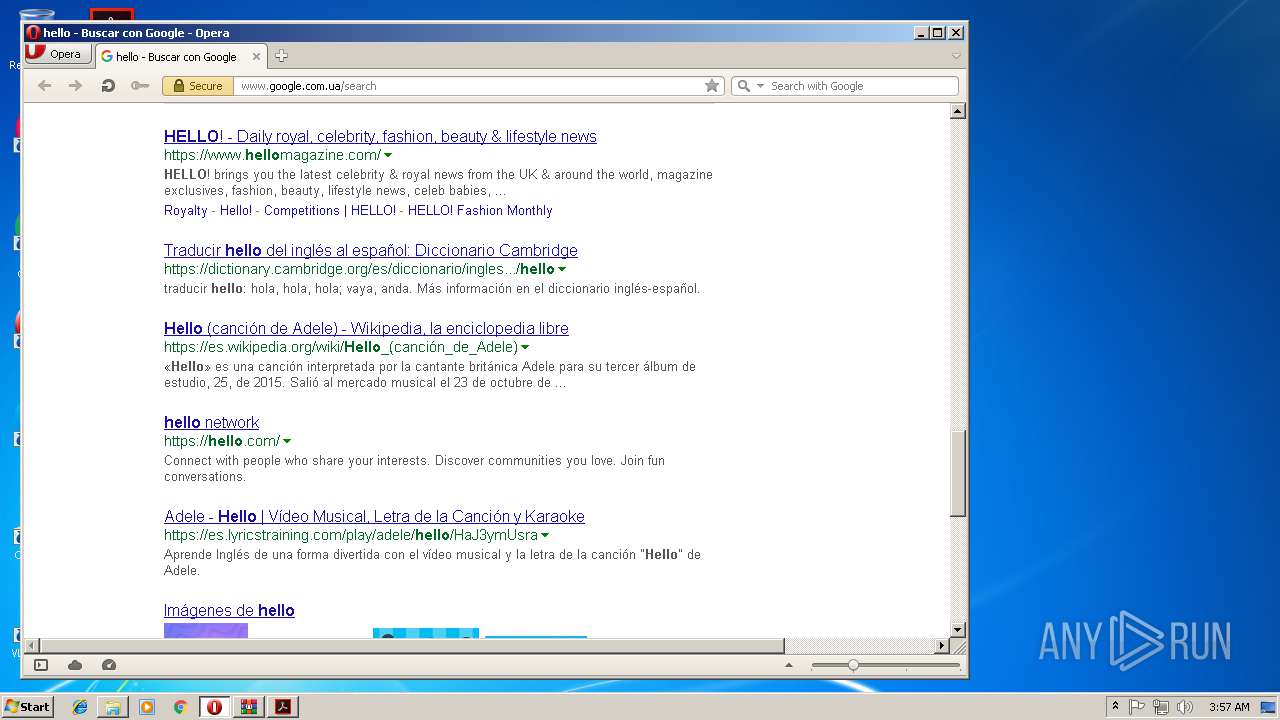Open the Windows Start menu

[x=27, y=707]
